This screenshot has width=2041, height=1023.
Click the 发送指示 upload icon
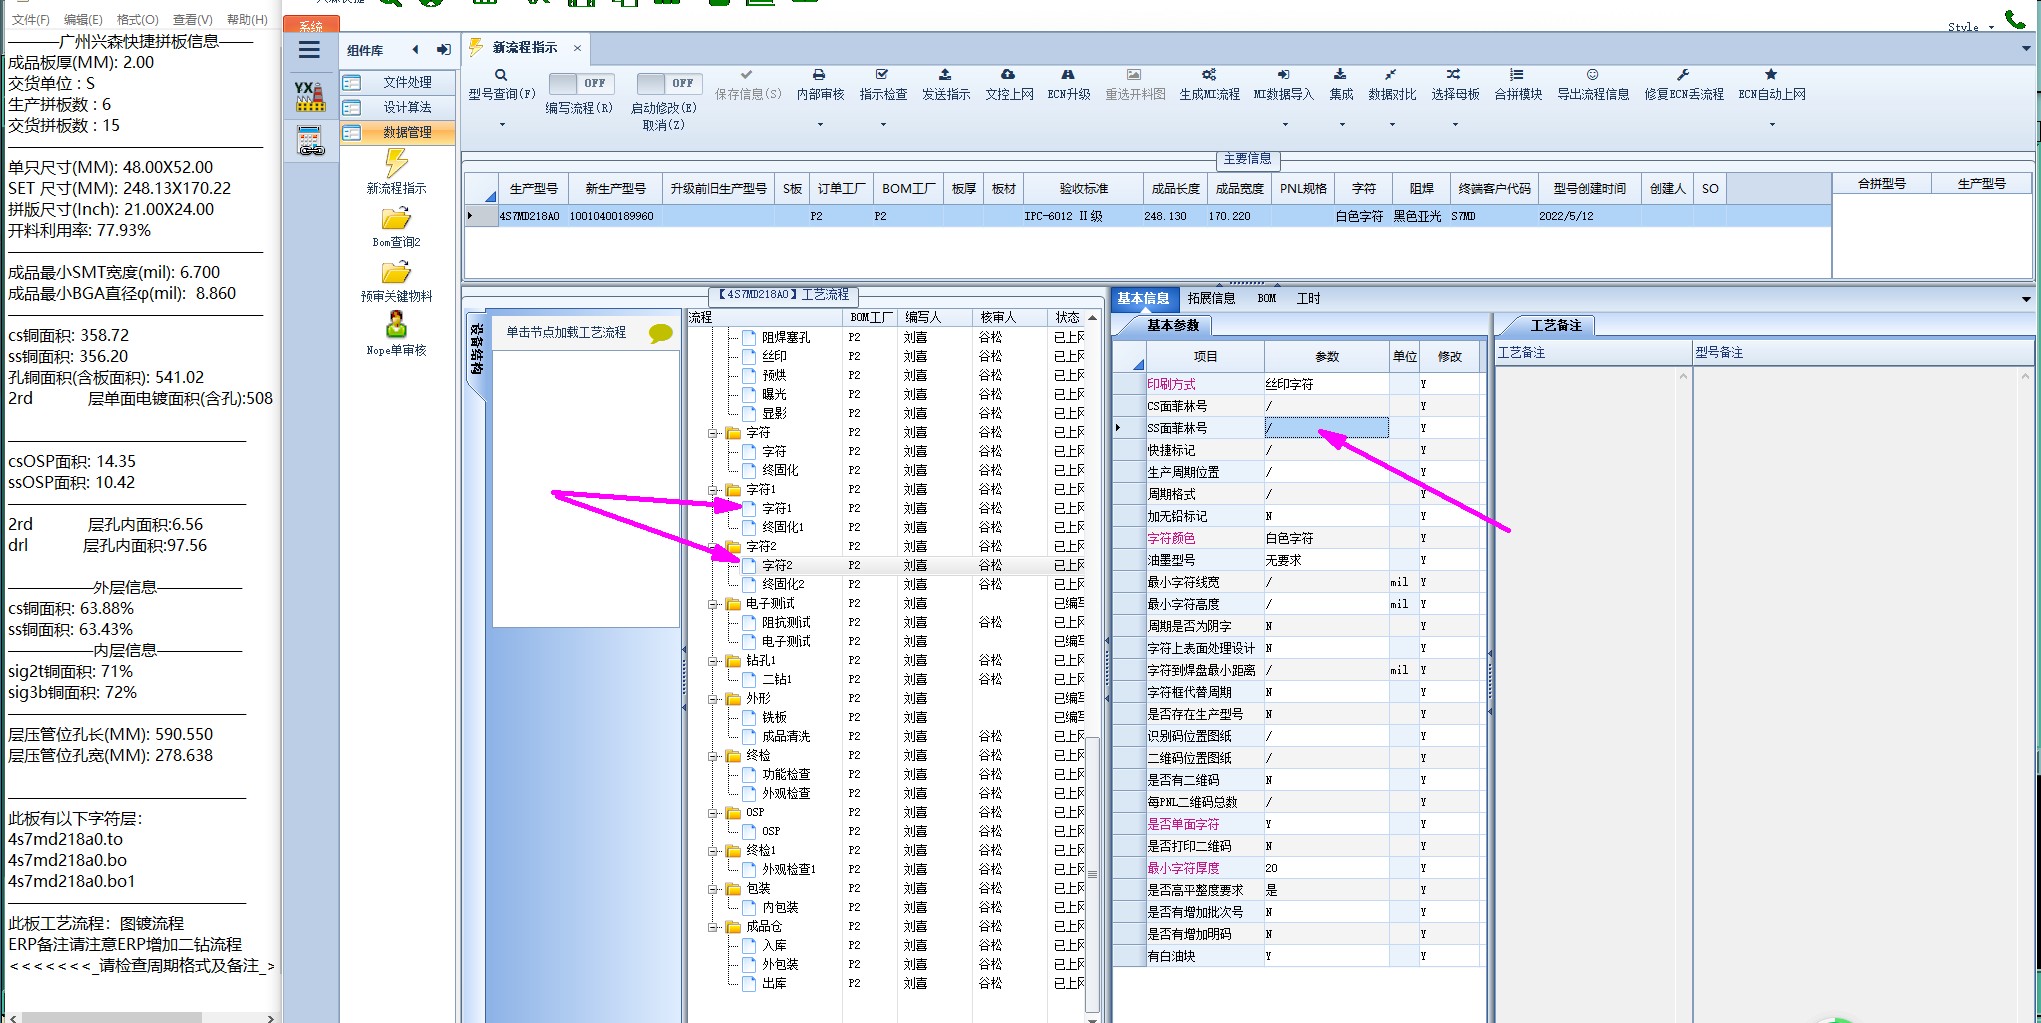945,75
